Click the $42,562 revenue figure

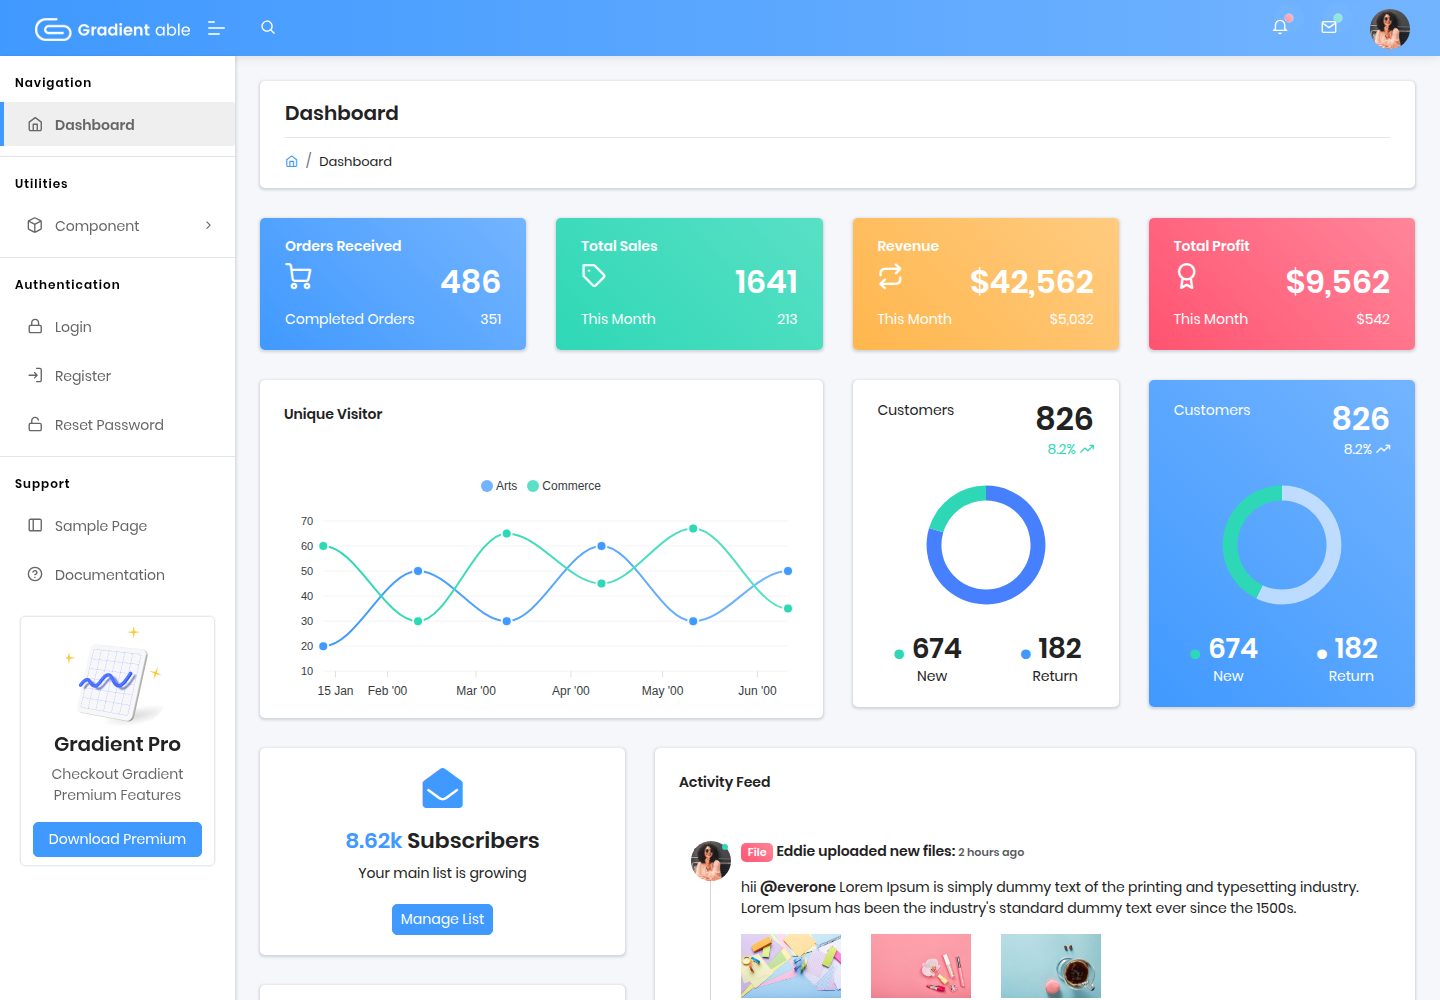pyautogui.click(x=1031, y=281)
